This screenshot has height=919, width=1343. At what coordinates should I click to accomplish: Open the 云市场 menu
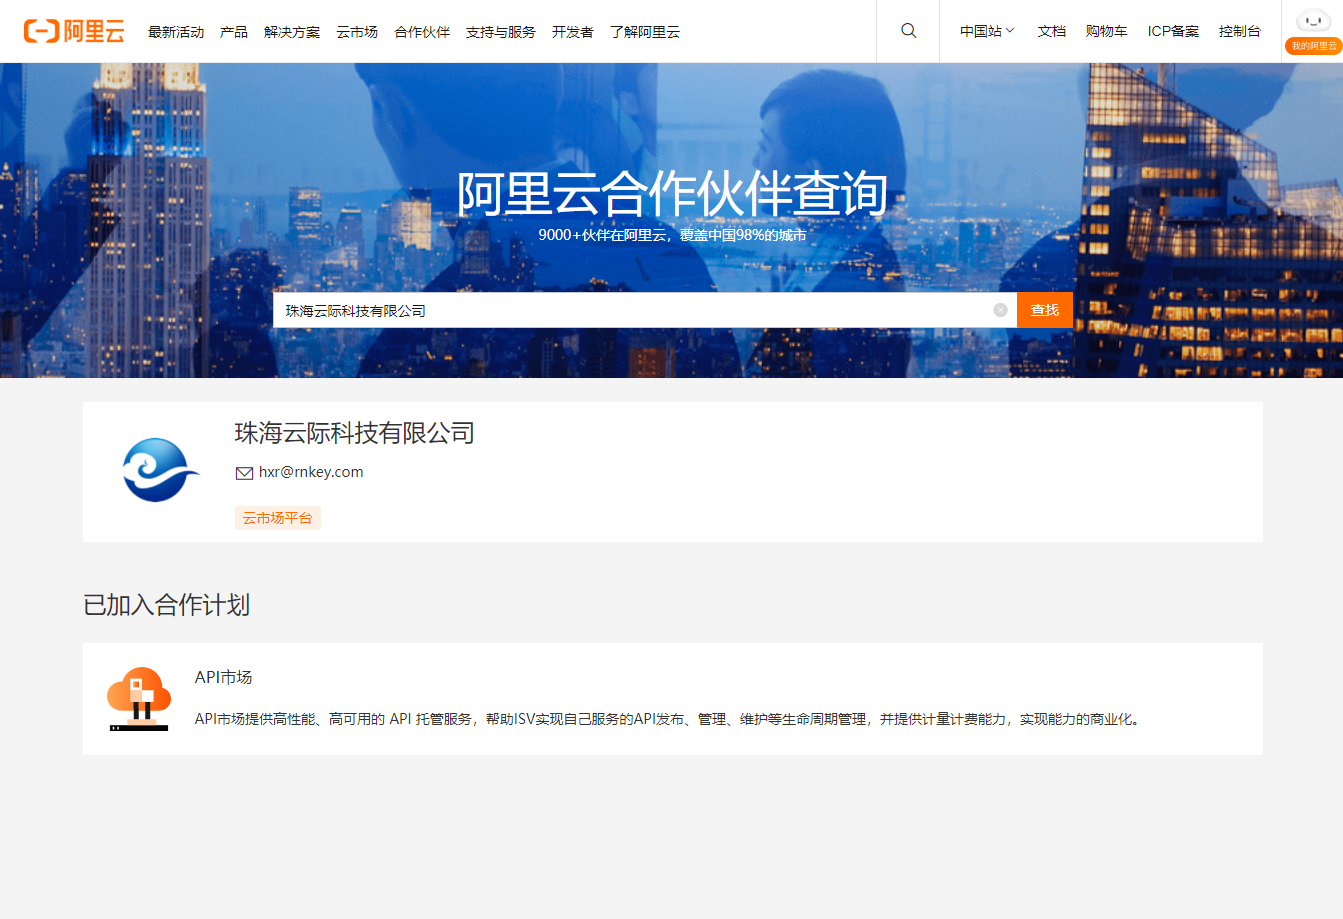pyautogui.click(x=357, y=32)
